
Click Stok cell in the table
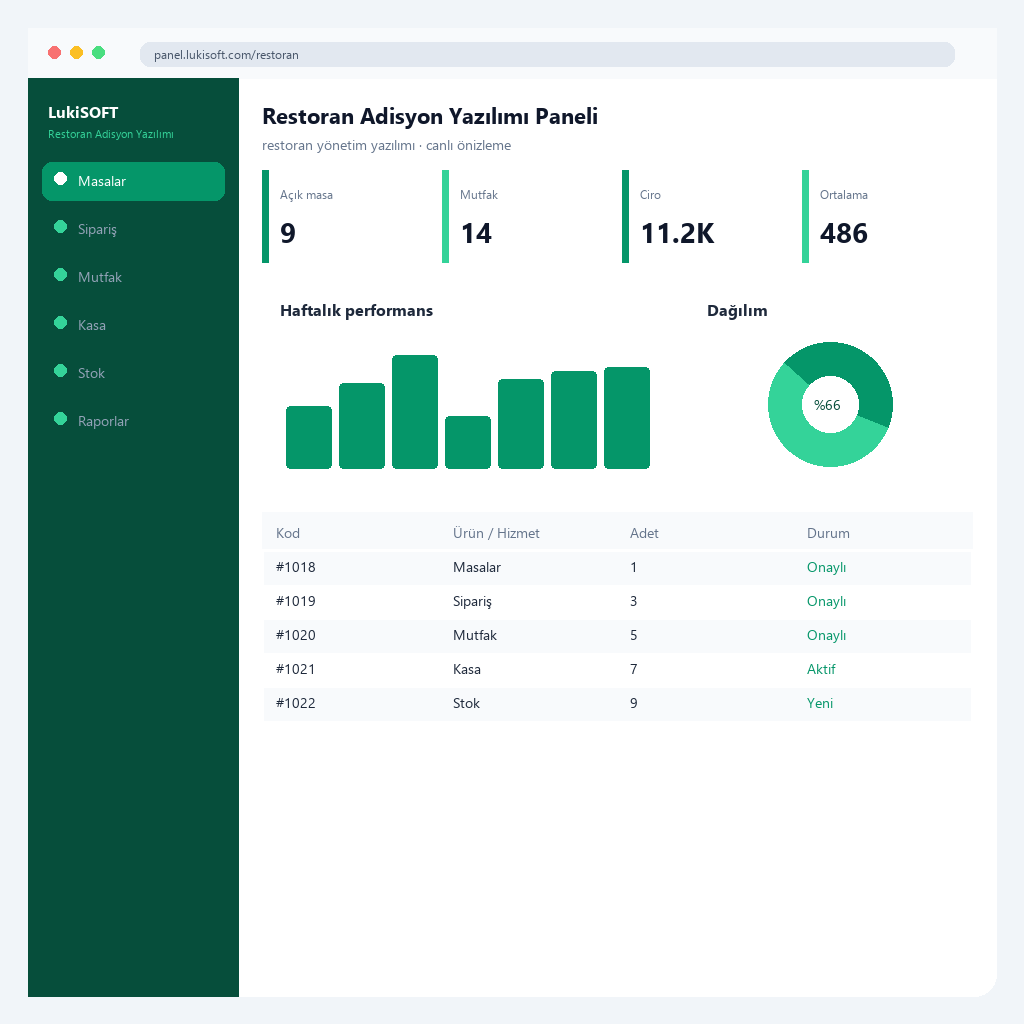pos(466,703)
